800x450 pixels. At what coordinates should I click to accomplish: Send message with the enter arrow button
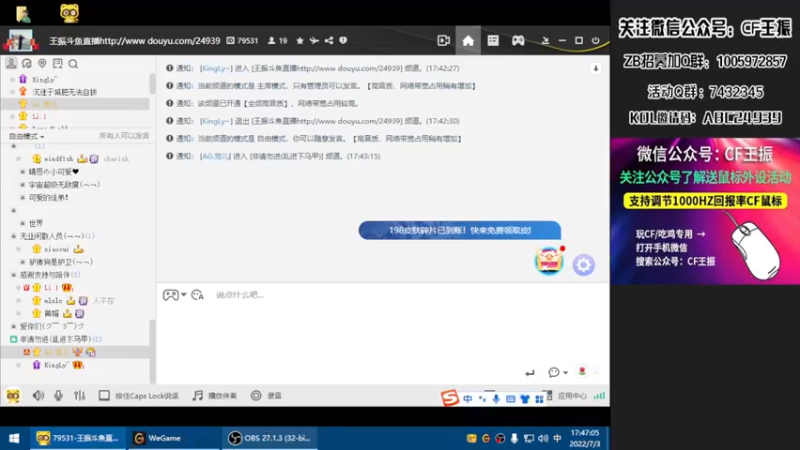530,373
